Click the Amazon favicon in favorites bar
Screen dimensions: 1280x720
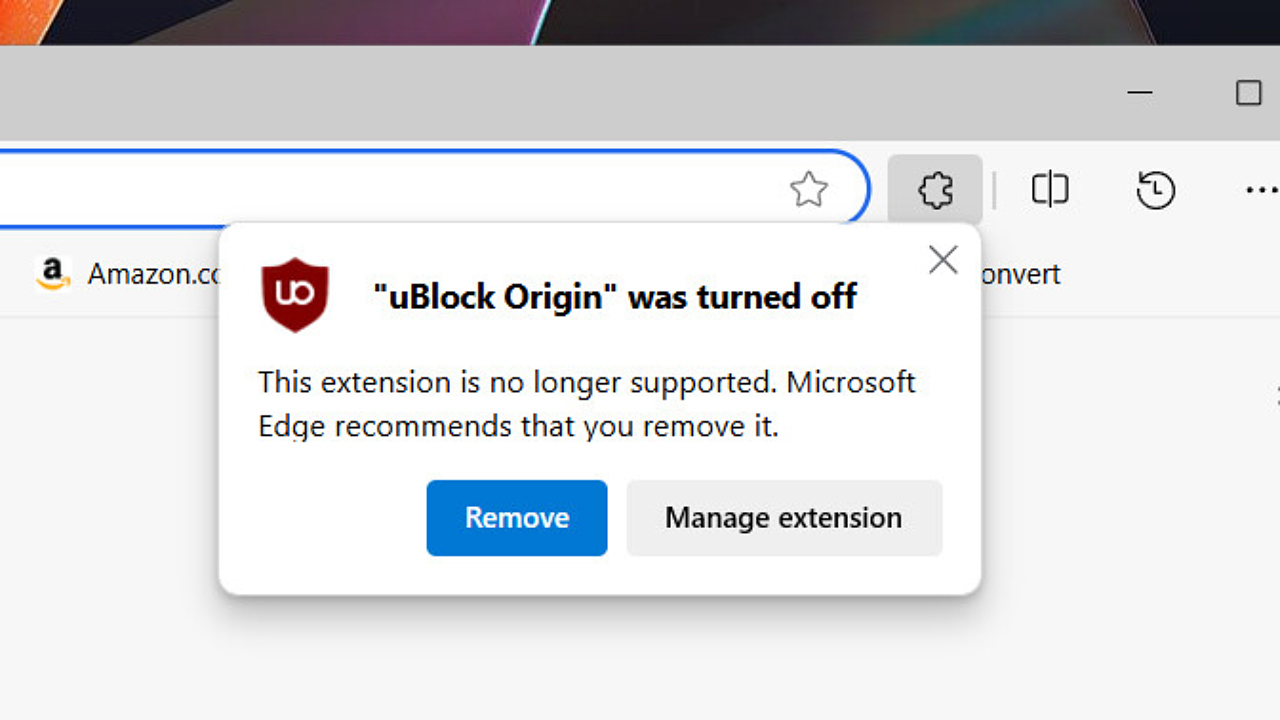(x=52, y=273)
